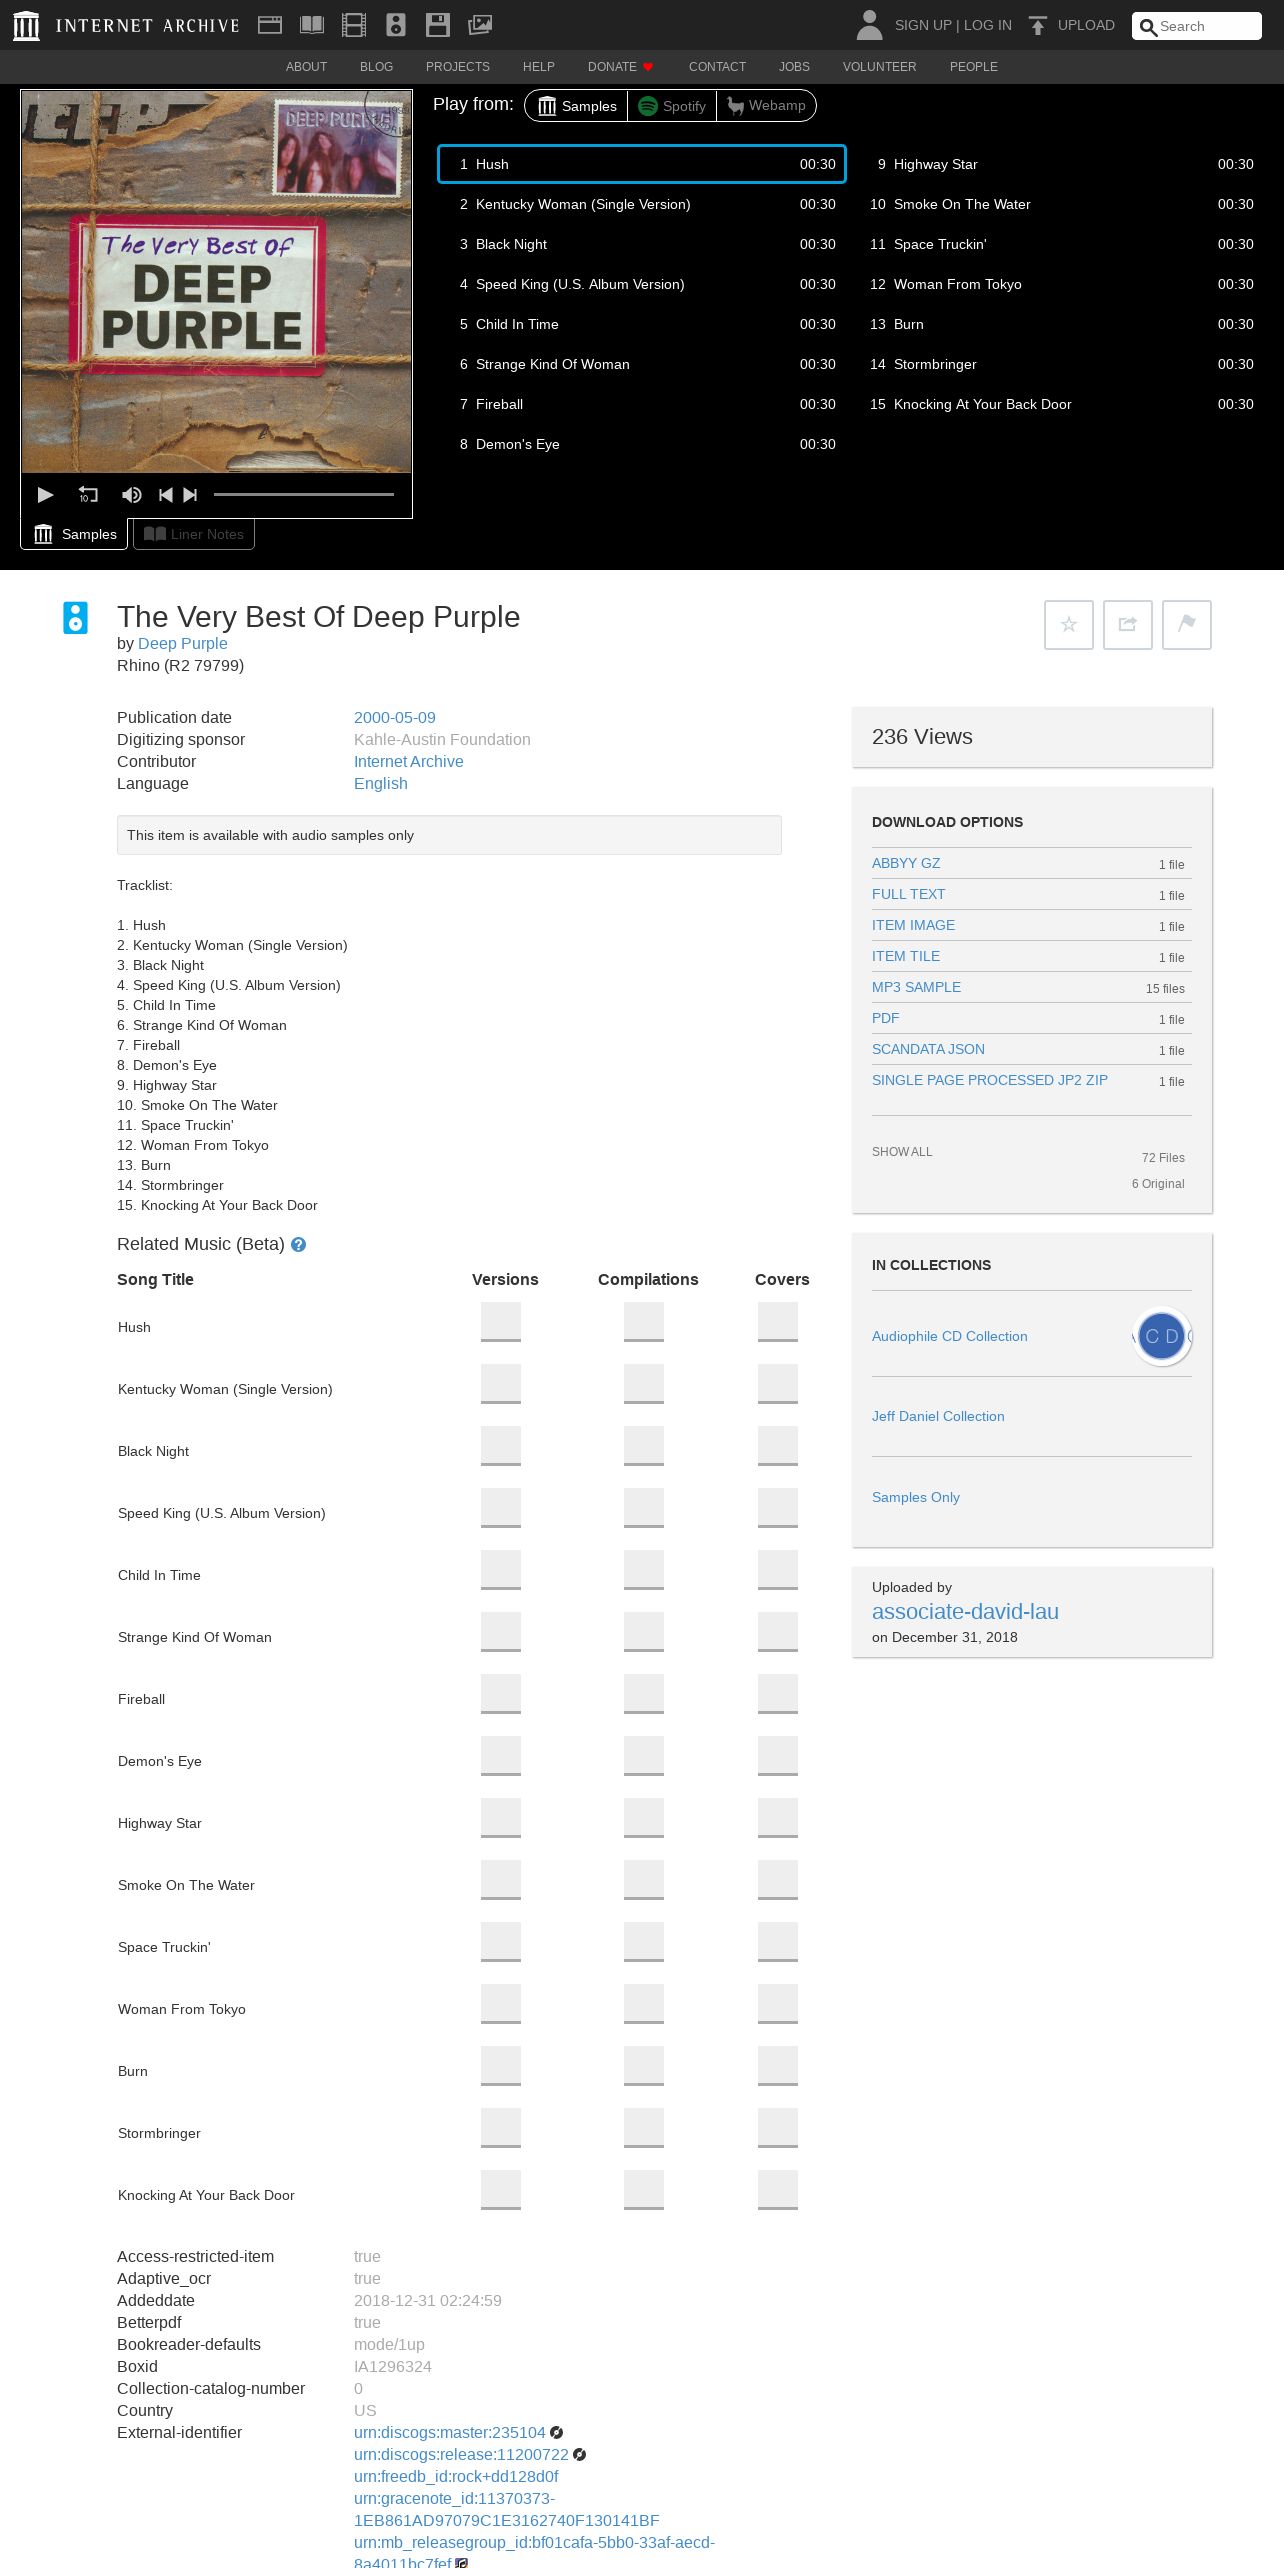Click Compilations box for Fireball
Screen dimensions: 1284x2568
[x=644, y=1693]
